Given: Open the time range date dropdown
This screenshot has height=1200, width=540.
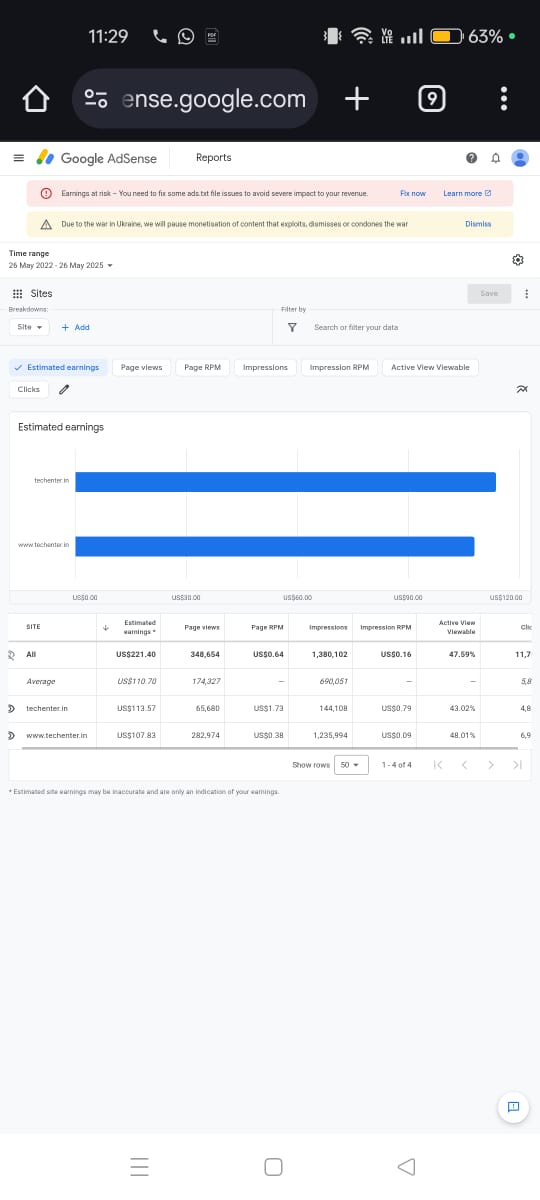Looking at the screenshot, I should [61, 266].
